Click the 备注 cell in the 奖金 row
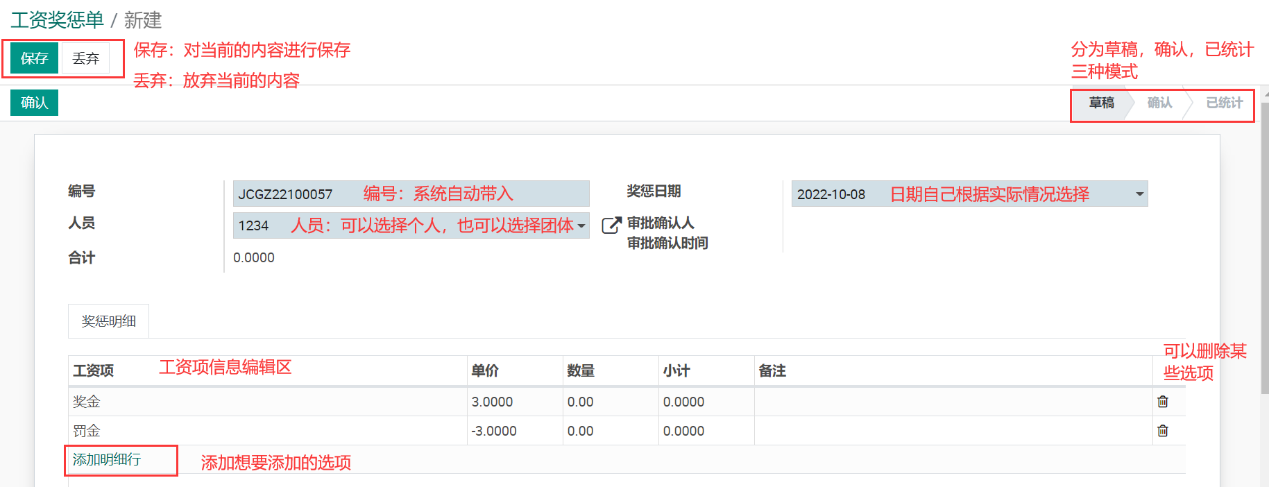The image size is (1269, 487). tap(950, 402)
